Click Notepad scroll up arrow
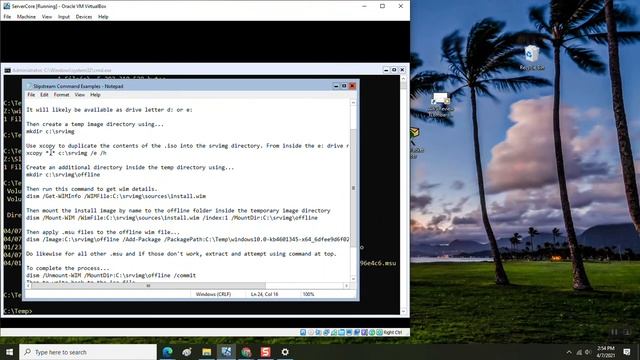This screenshot has height=360, width=640. coord(353,103)
